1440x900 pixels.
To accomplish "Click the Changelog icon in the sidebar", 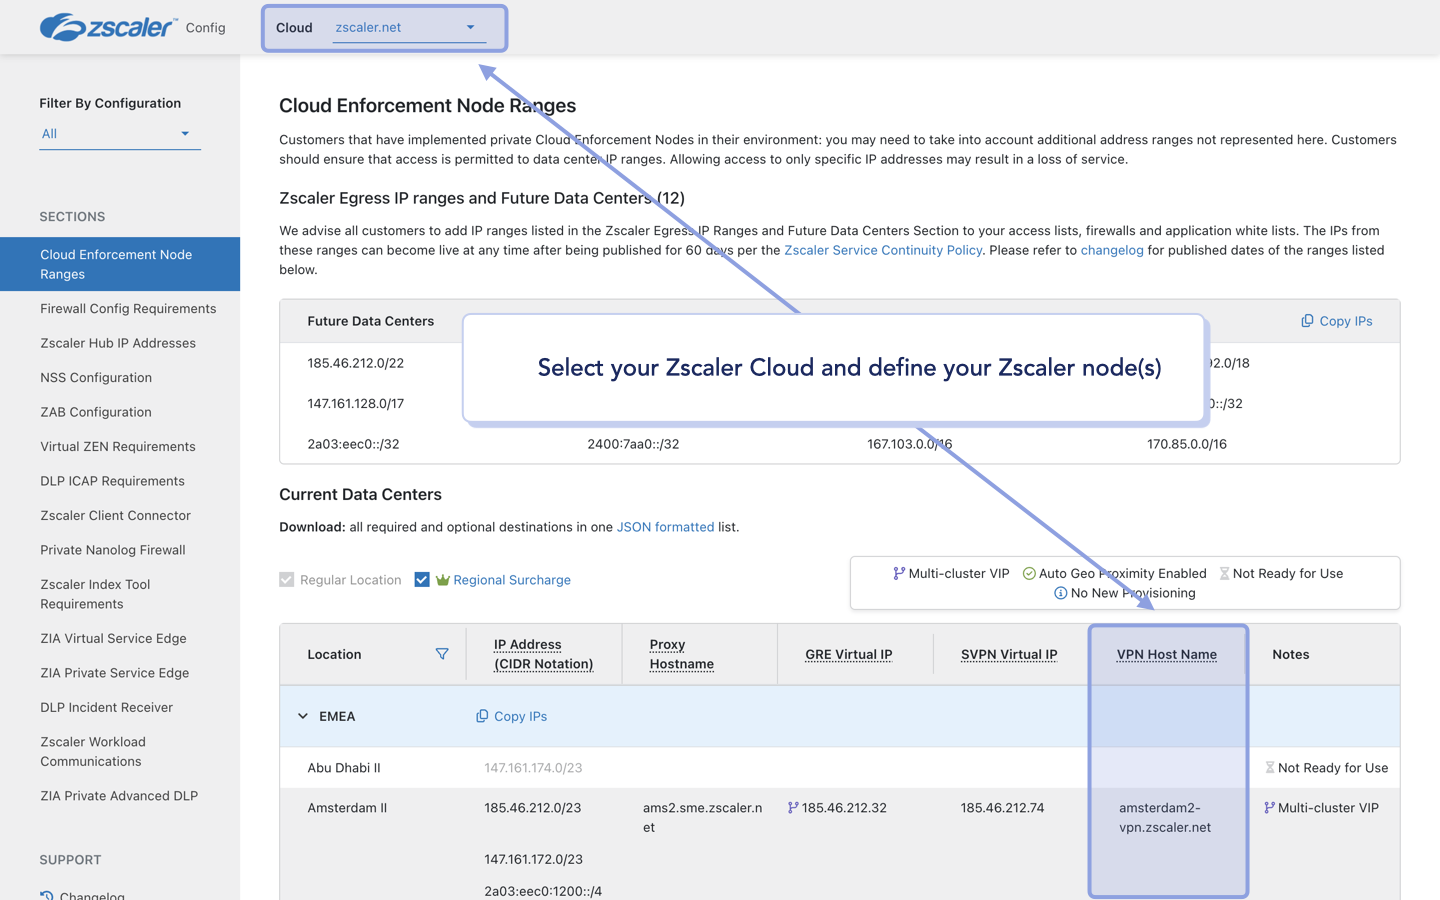I will (x=48, y=893).
